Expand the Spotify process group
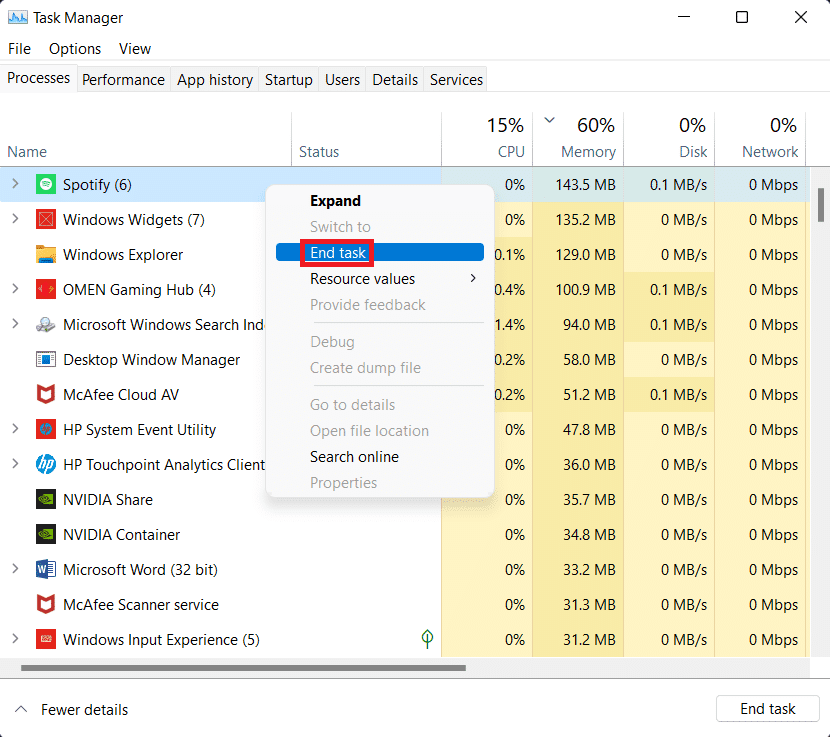Viewport: 830px width, 737px height. pyautogui.click(x=15, y=184)
